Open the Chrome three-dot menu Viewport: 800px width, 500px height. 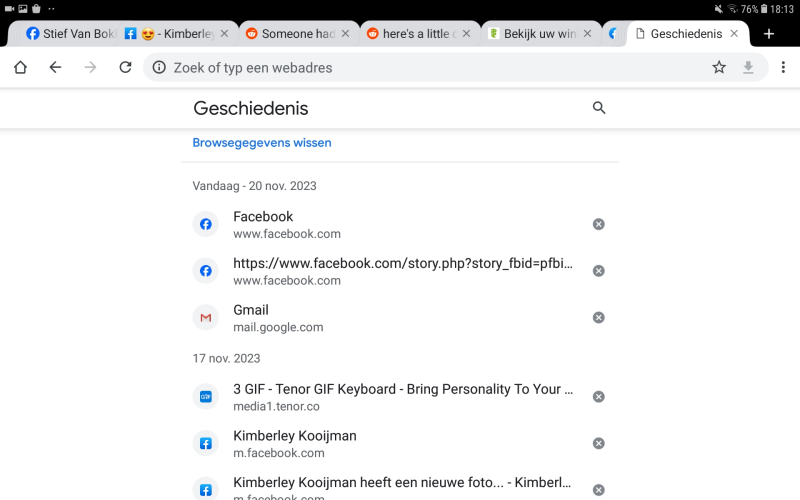click(783, 68)
